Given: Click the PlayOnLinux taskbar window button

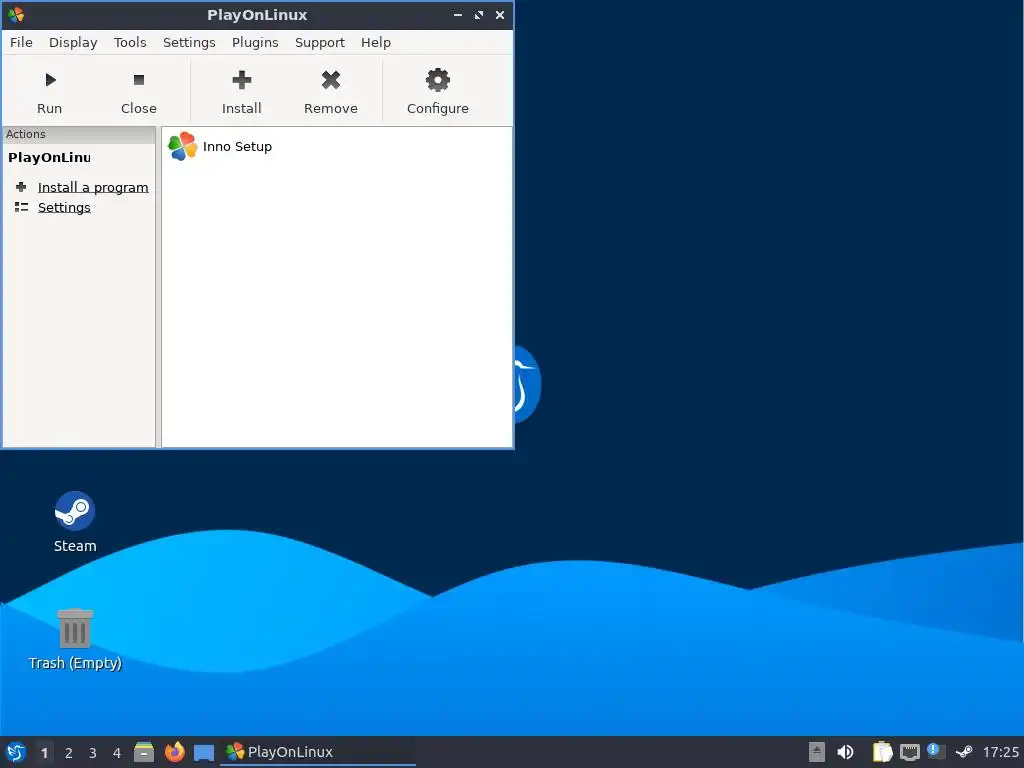Looking at the screenshot, I should click(x=318, y=752).
